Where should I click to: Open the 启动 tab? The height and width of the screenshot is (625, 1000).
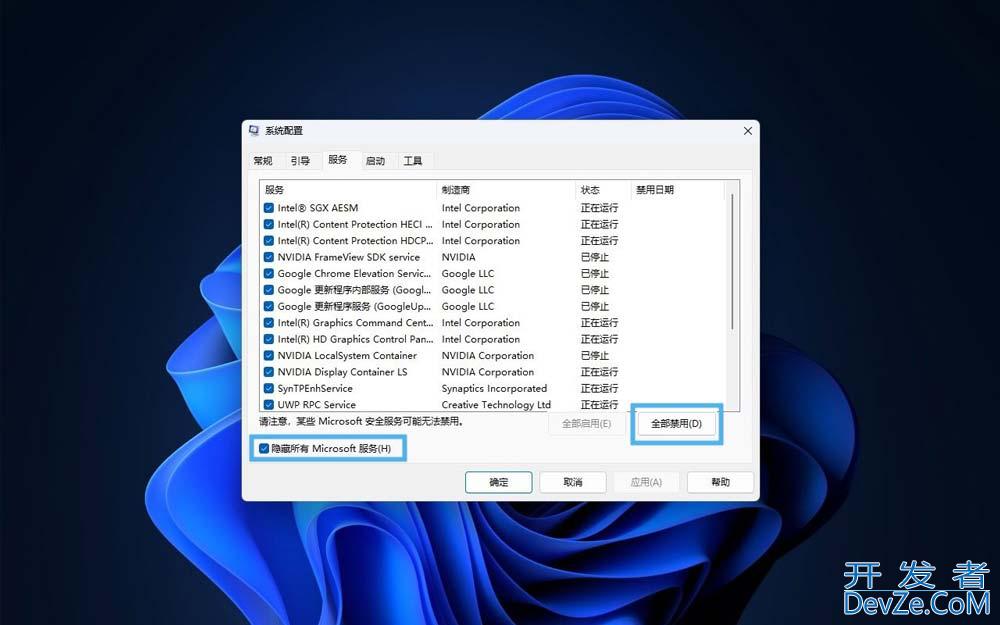(375, 161)
